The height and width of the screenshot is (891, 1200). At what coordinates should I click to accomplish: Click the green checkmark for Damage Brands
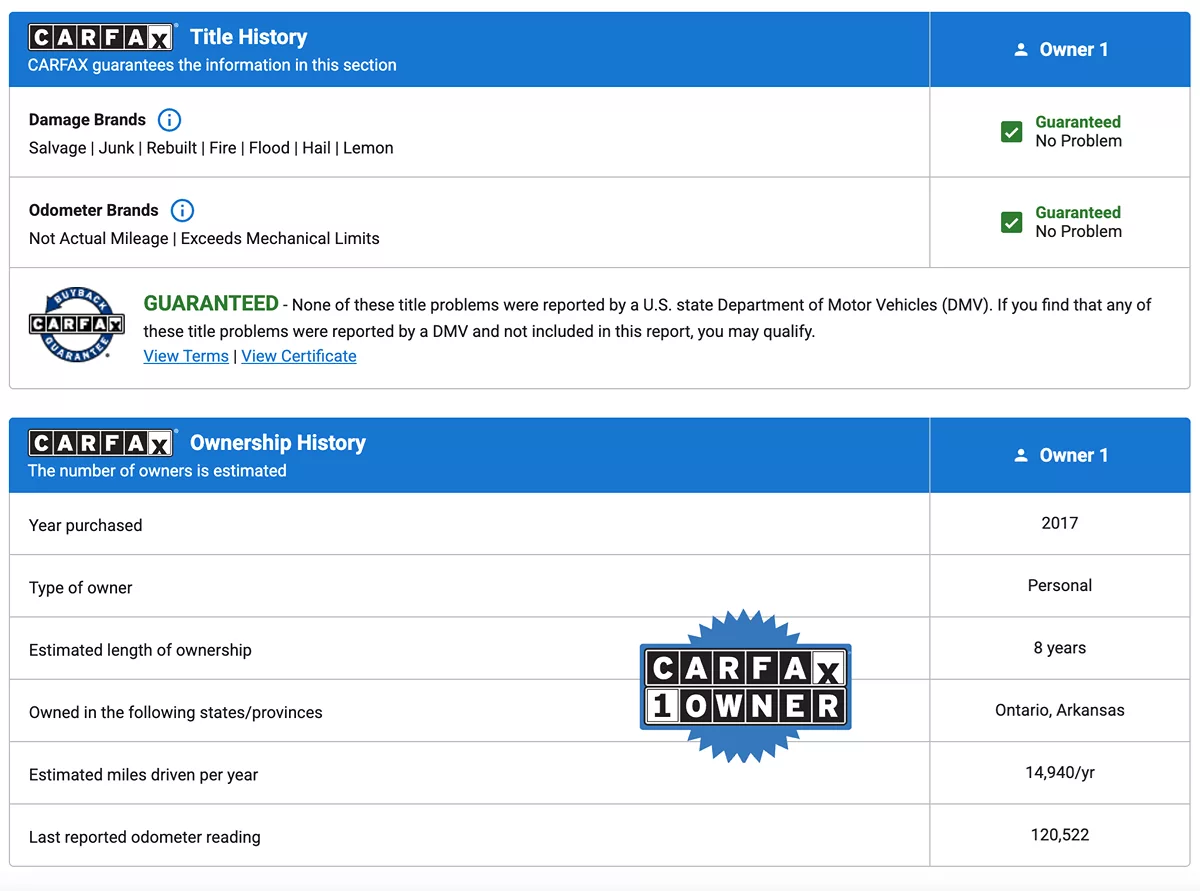(1011, 132)
